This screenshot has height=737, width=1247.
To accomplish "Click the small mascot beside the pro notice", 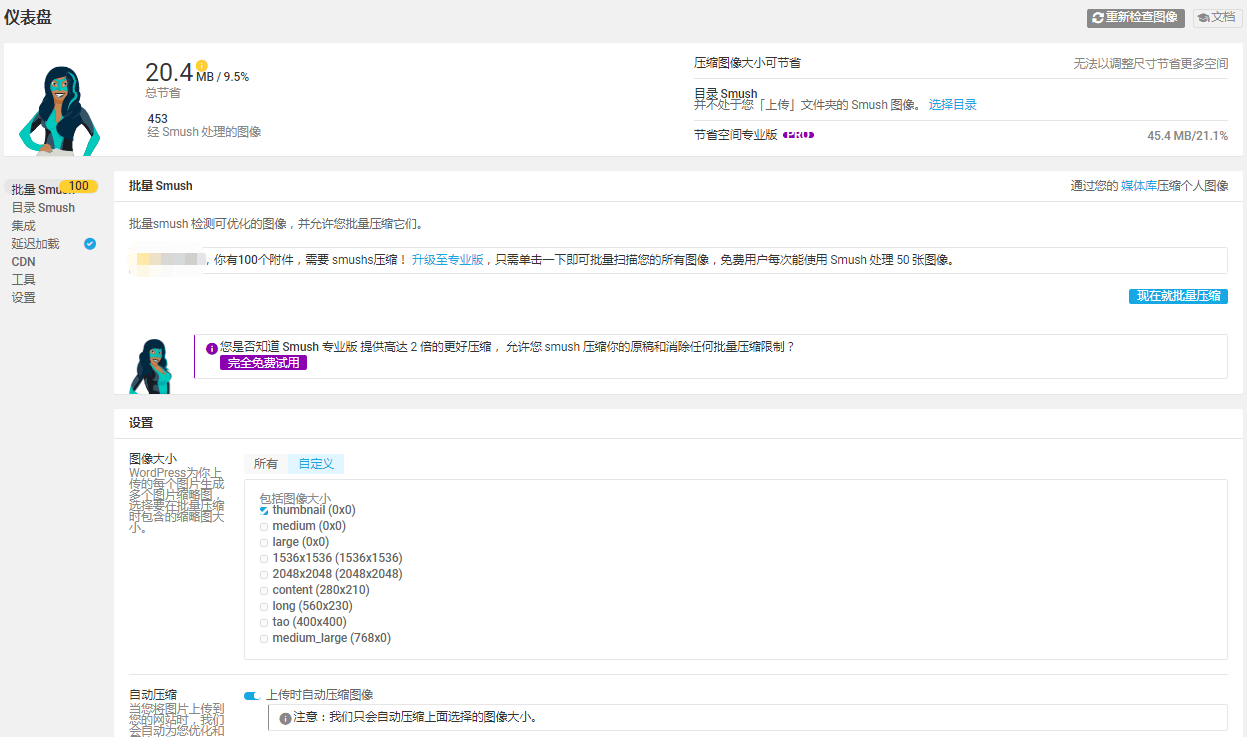I will tap(151, 366).
